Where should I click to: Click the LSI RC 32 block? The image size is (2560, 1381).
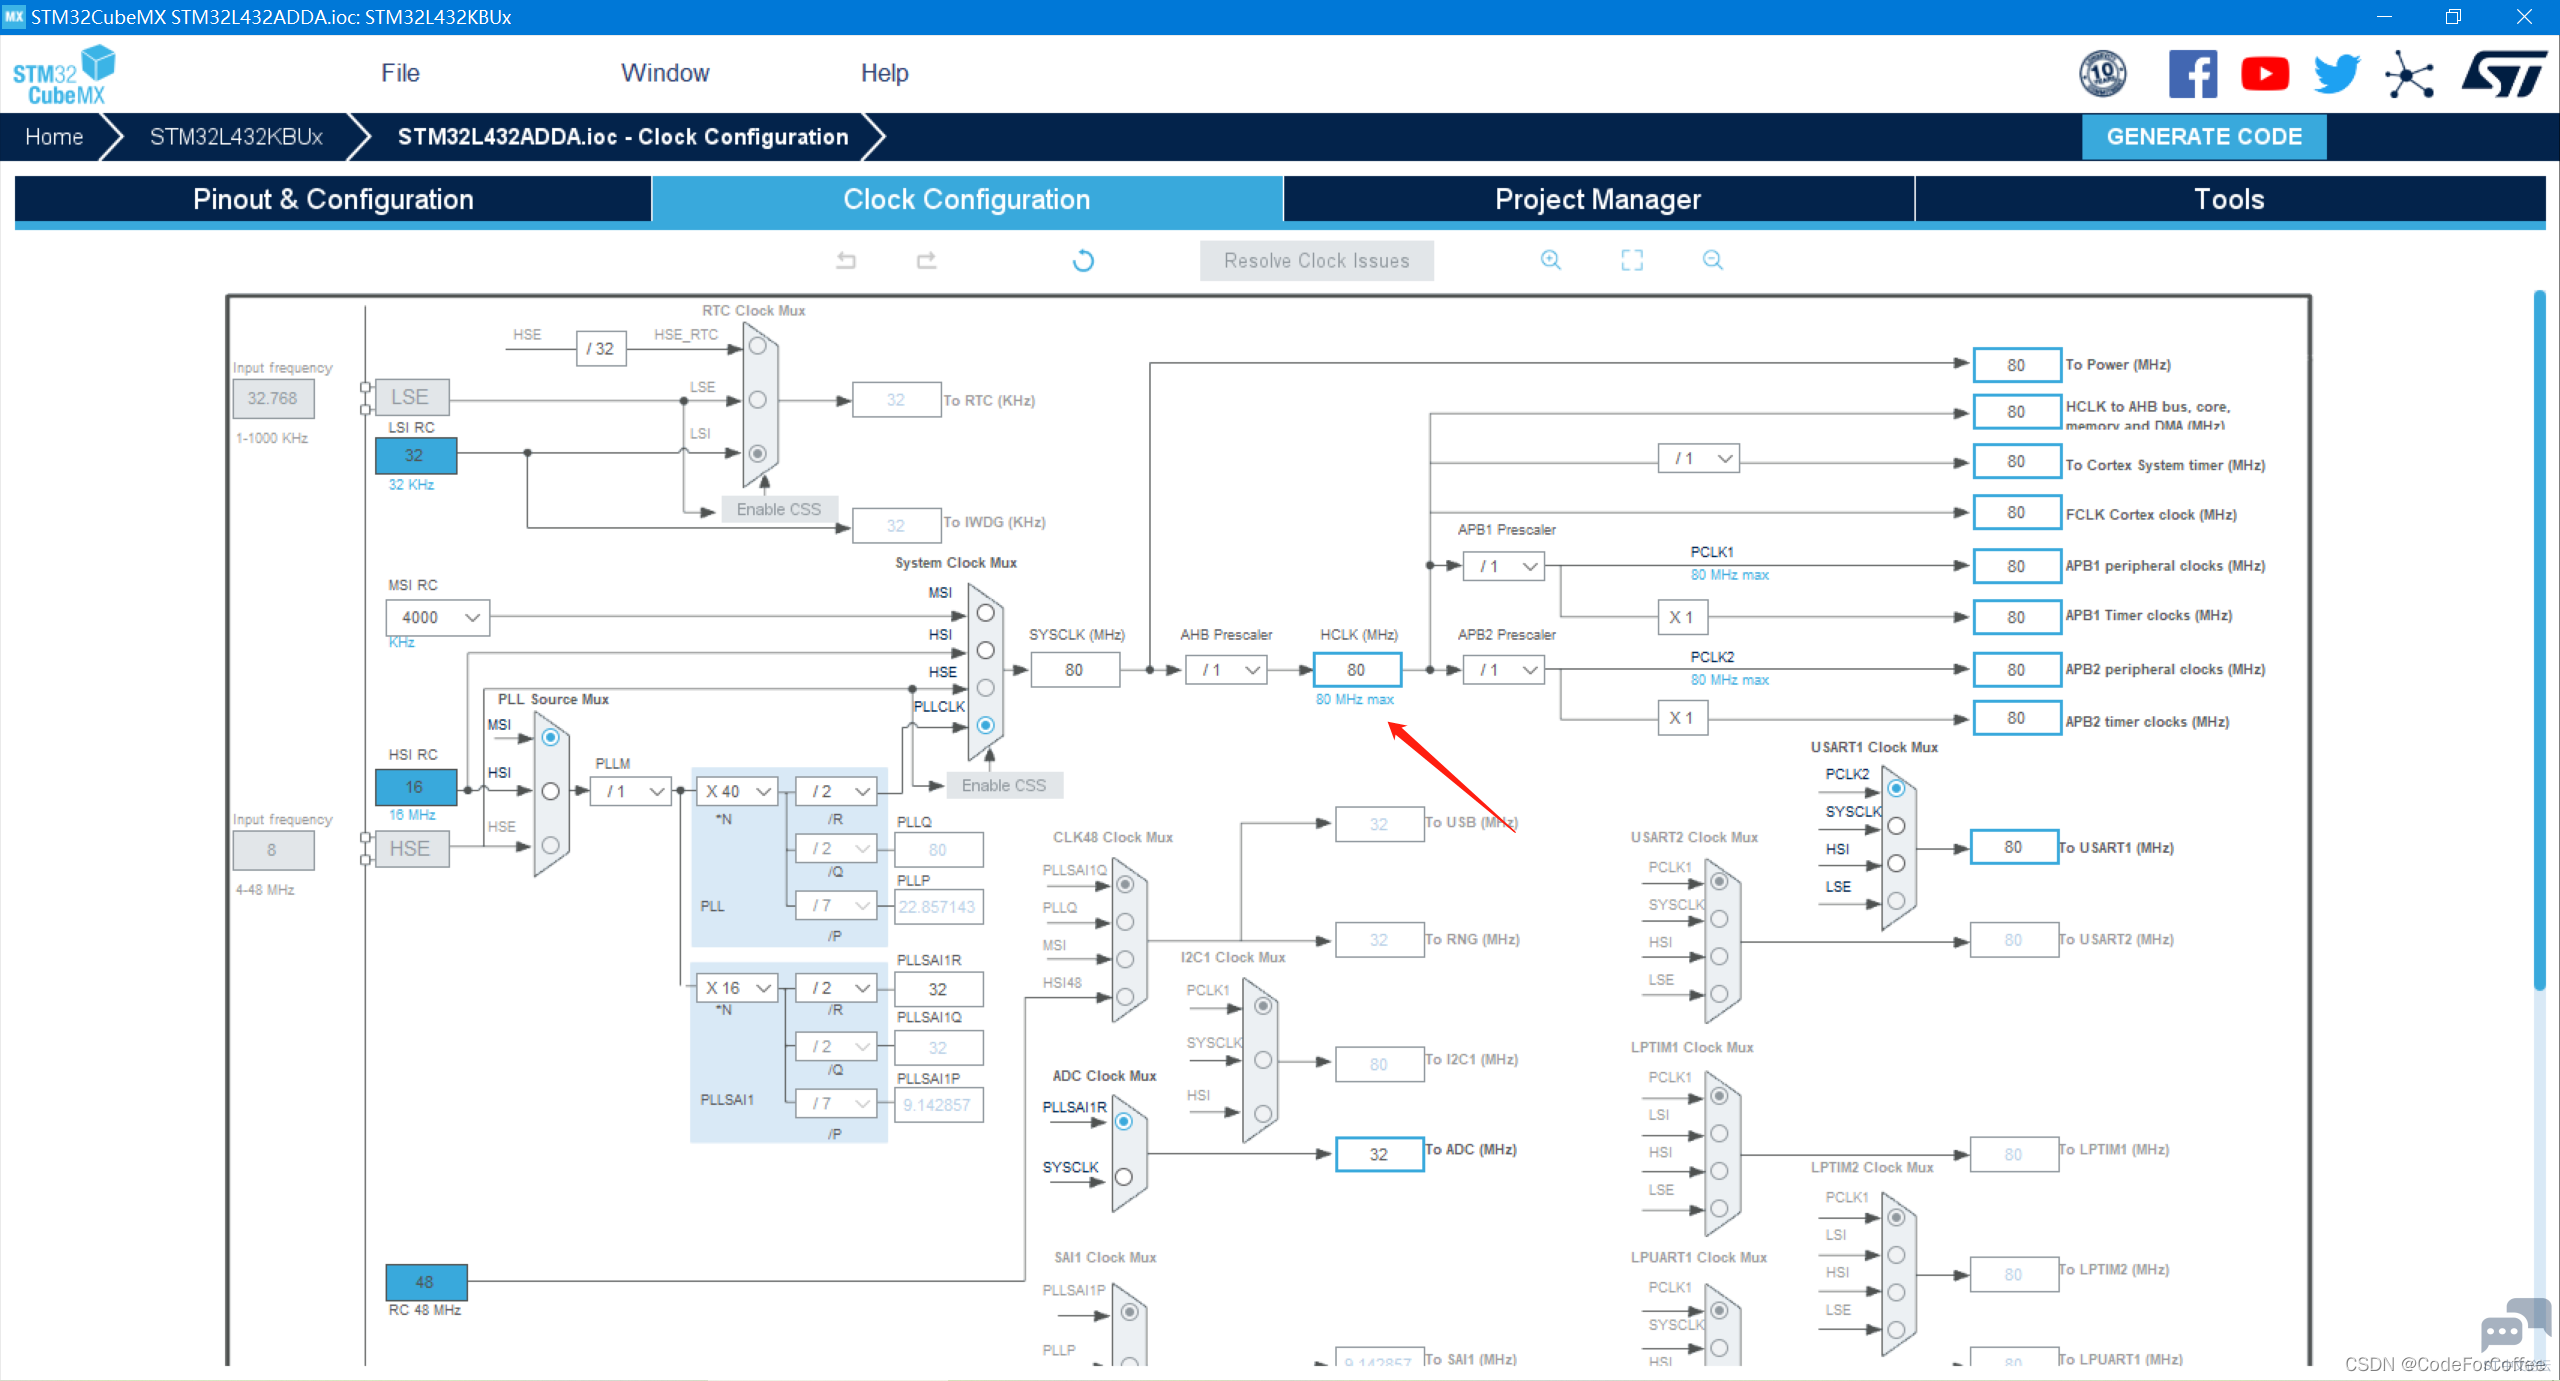[415, 455]
